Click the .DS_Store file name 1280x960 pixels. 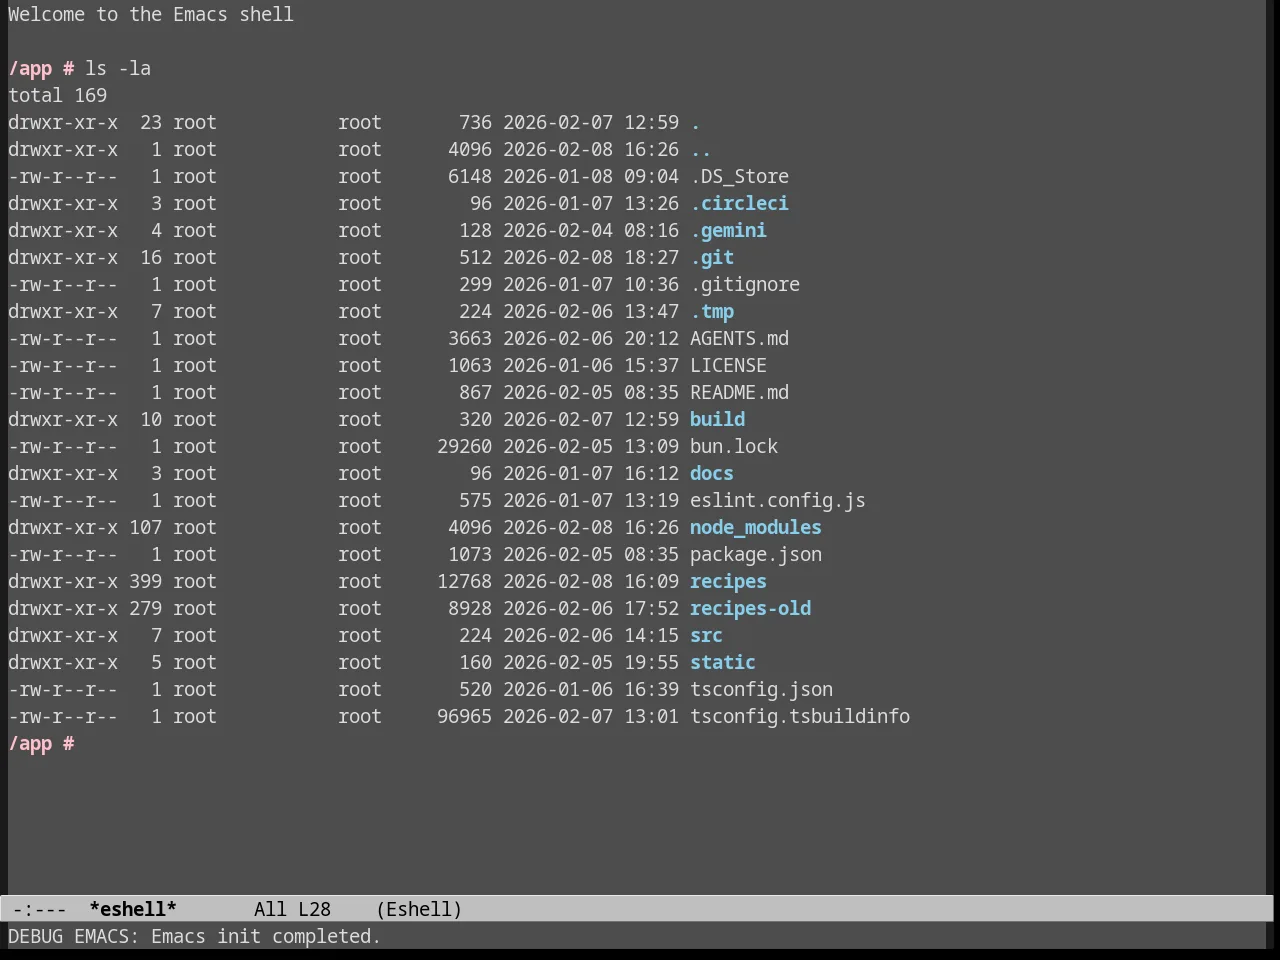(739, 176)
